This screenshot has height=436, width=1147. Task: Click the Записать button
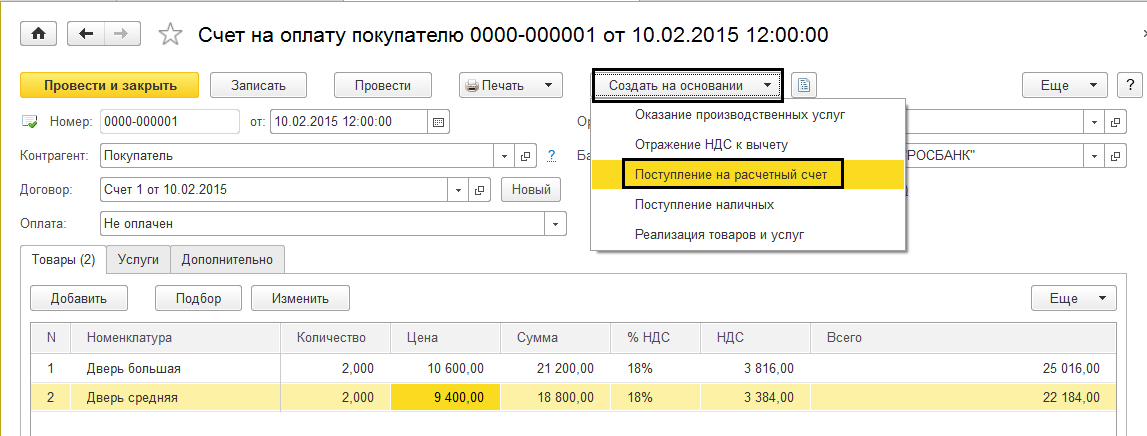[257, 85]
